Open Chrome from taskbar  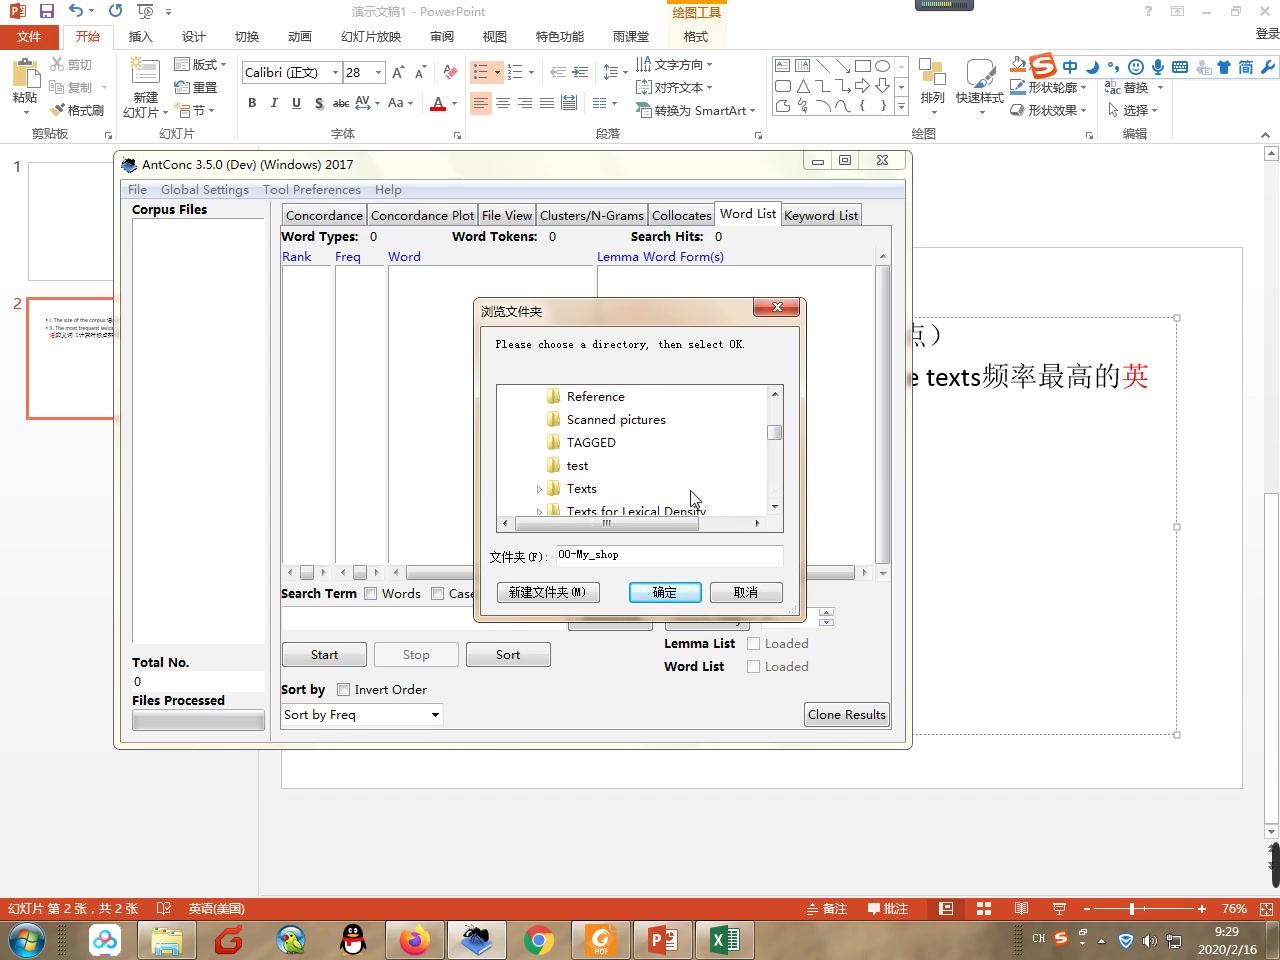[x=538, y=940]
